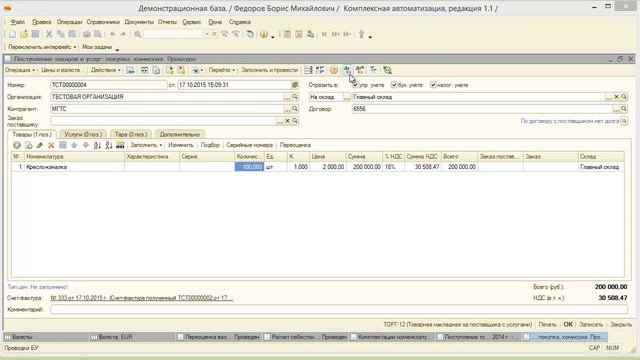Click the New document icon in main toolbar
Screen dimensions: 640x360
point(12,34)
